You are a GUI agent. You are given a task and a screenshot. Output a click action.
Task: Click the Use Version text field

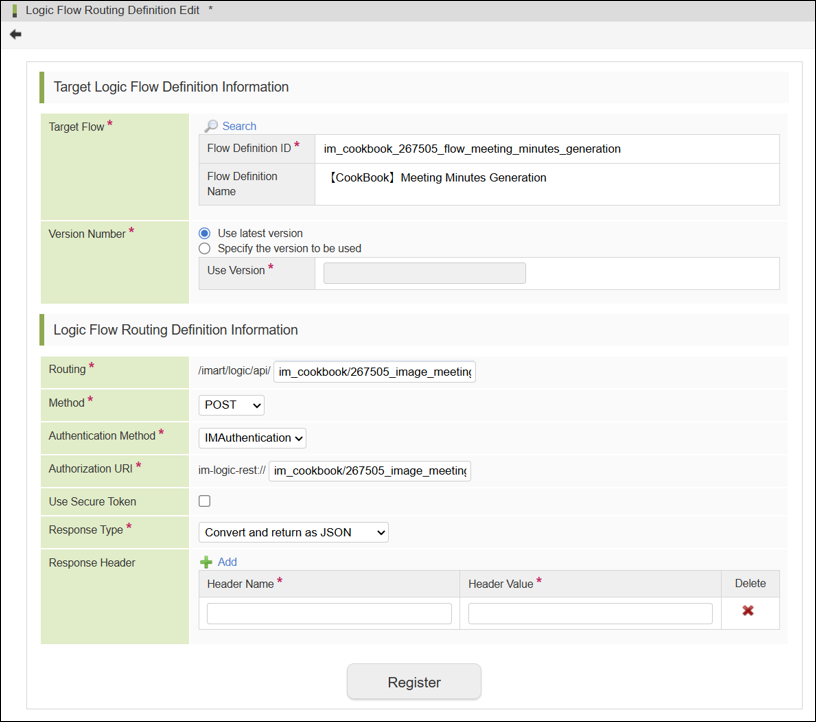tap(424, 273)
